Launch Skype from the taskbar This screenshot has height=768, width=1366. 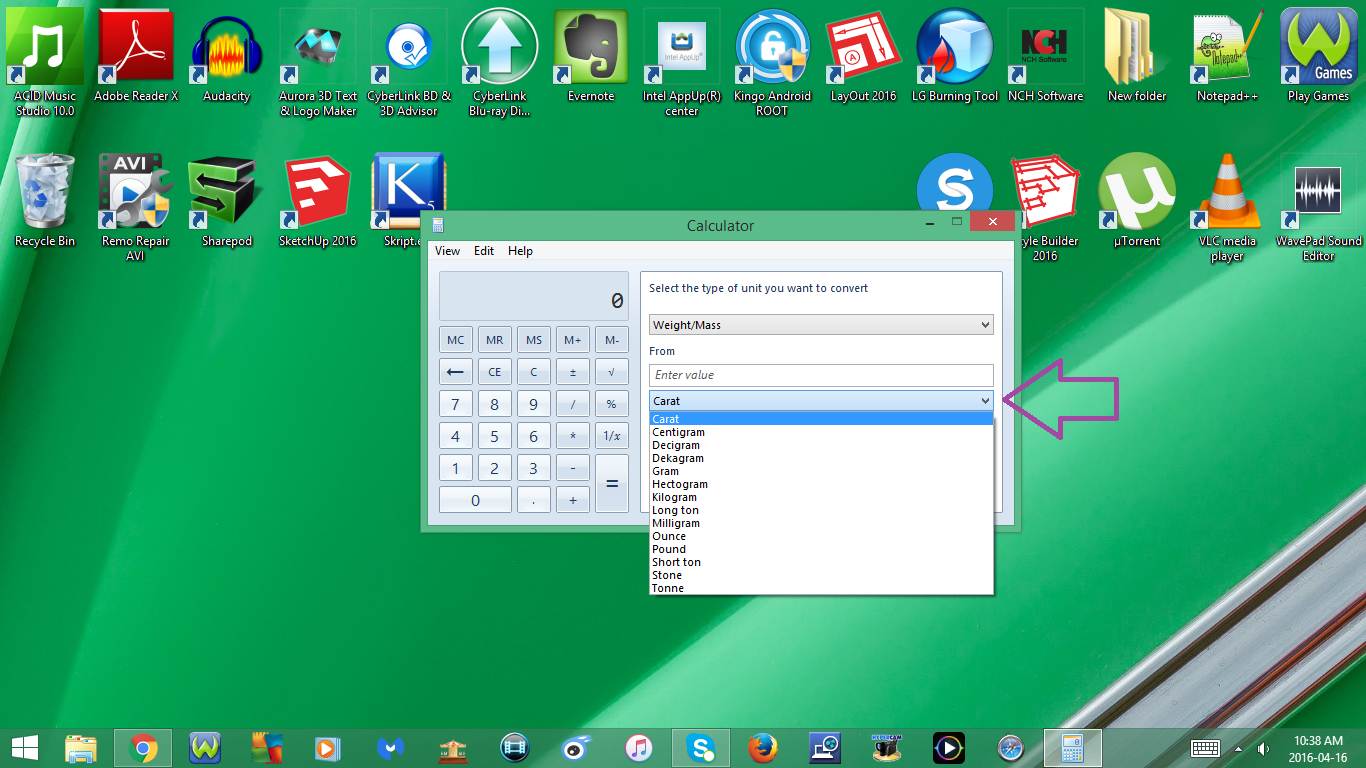tap(700, 747)
